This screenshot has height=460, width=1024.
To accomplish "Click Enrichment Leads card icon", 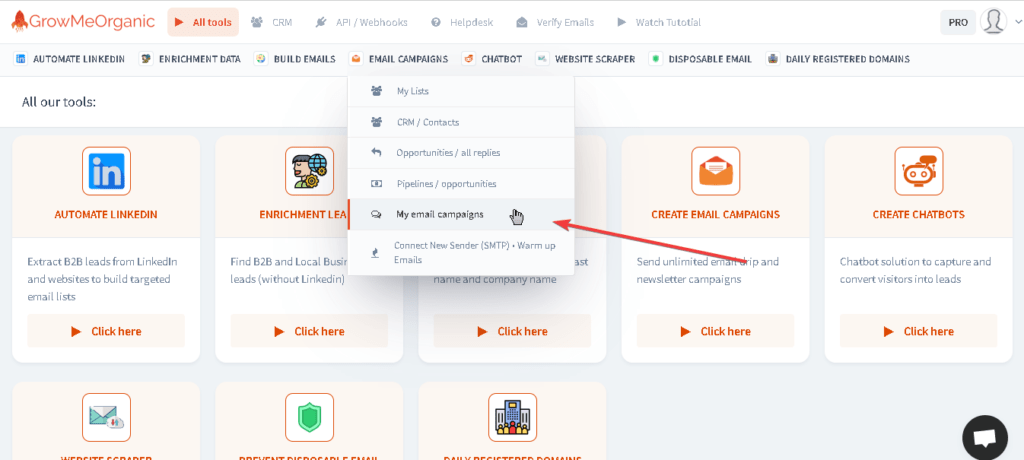I will 310,171.
